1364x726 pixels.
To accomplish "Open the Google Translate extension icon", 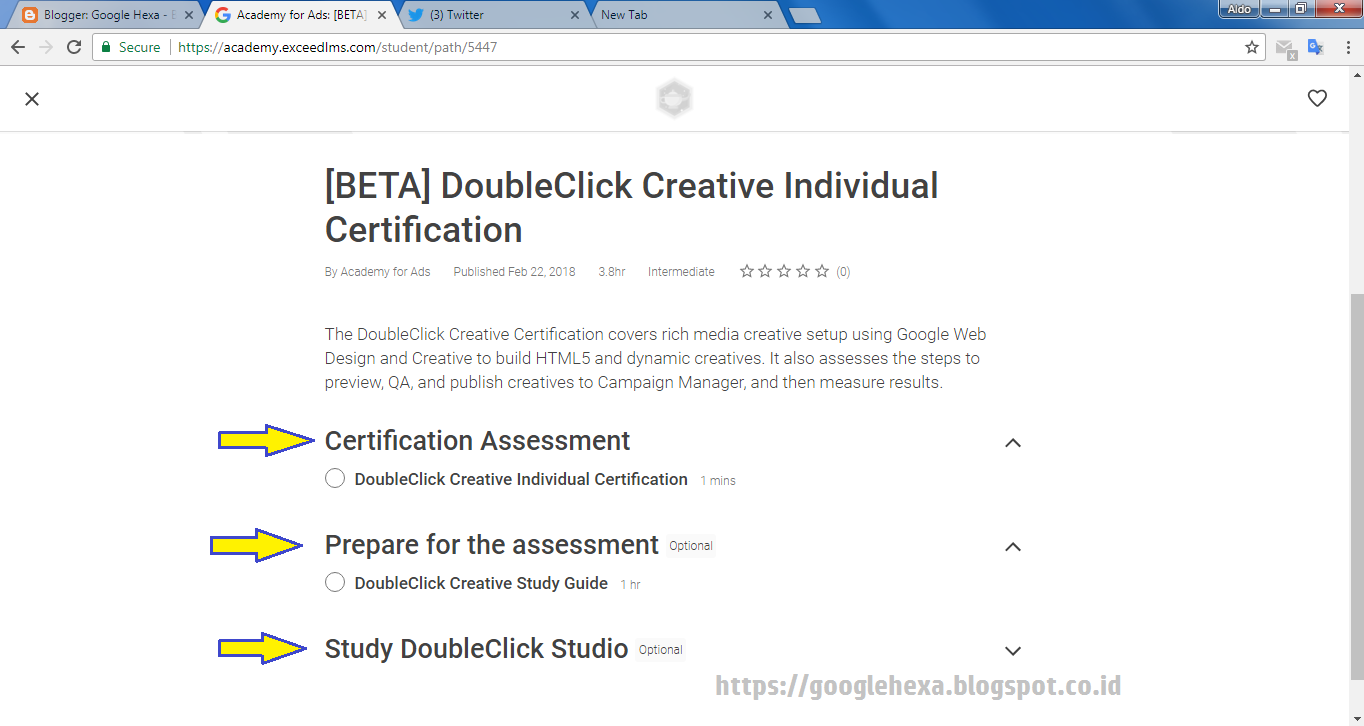I will pos(1316,47).
